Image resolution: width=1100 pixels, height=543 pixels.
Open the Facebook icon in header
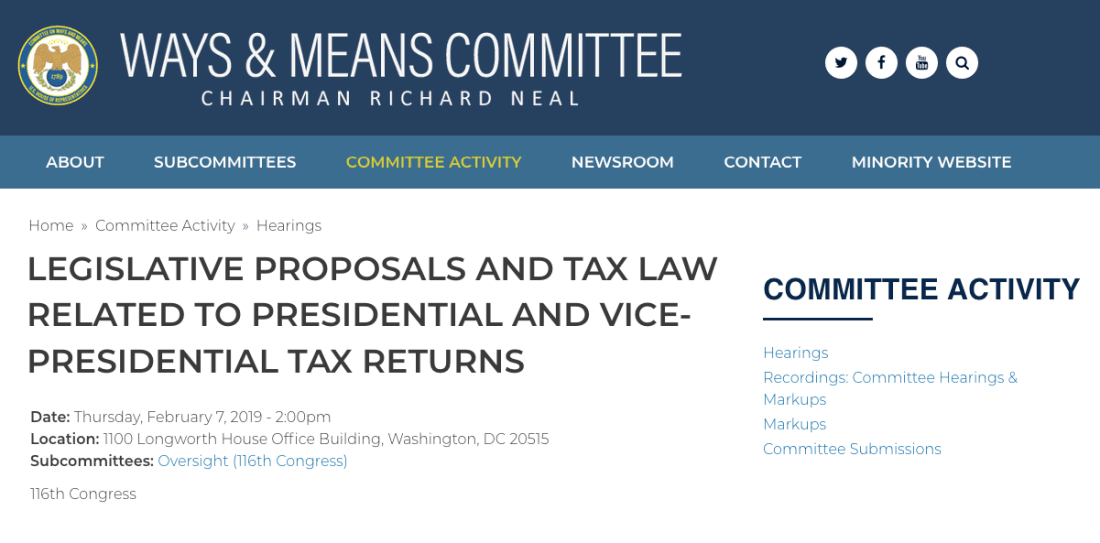point(881,63)
